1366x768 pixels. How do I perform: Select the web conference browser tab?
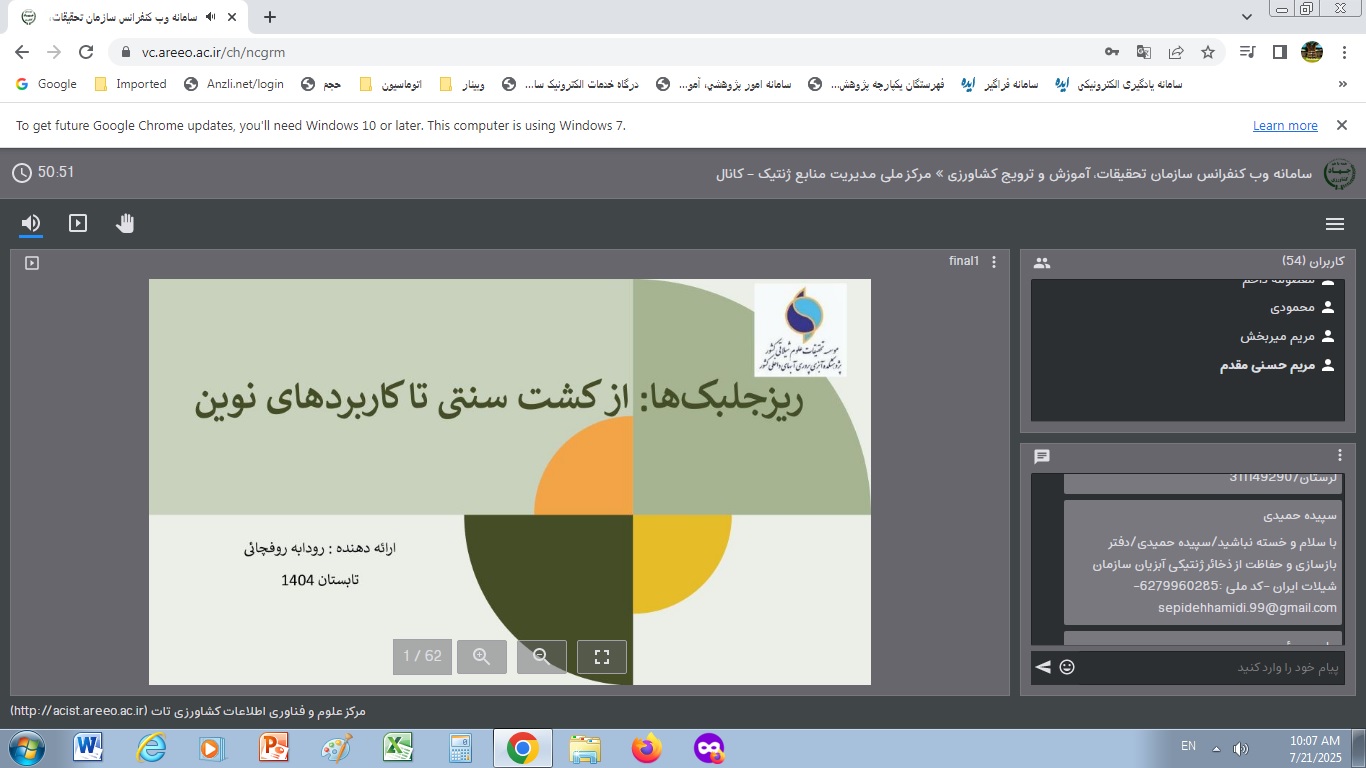click(128, 17)
